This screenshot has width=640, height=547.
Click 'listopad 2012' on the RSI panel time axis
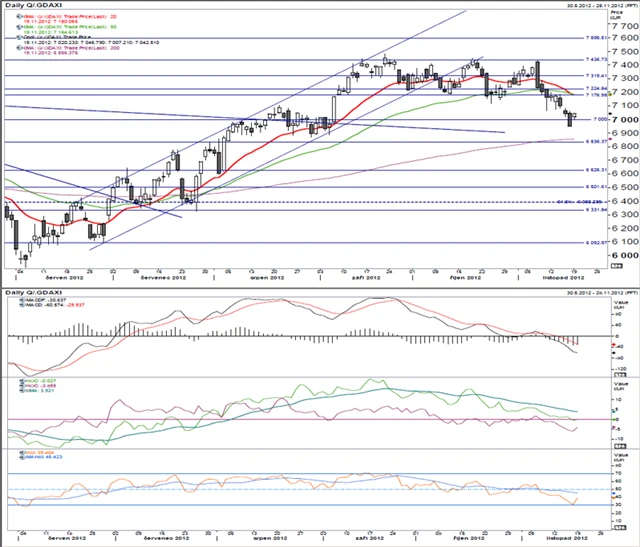click(567, 538)
